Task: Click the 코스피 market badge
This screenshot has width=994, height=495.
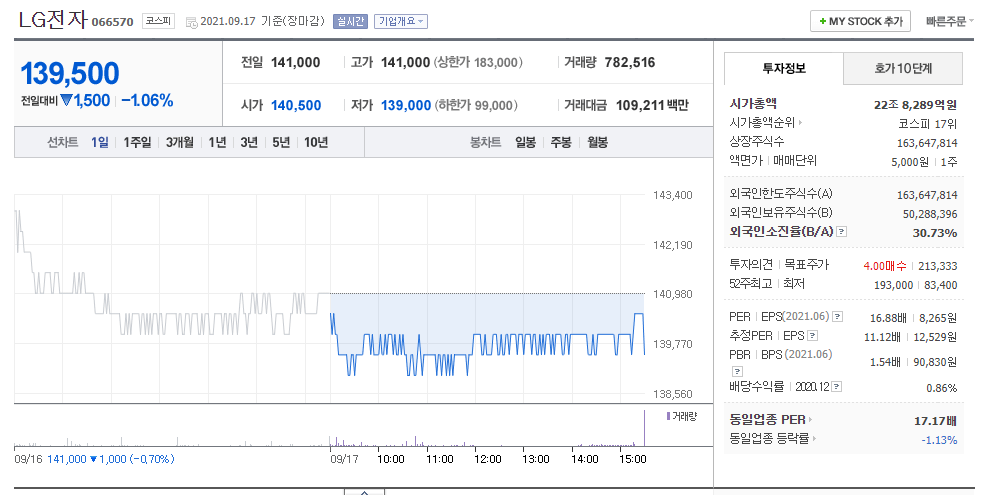Action: click(158, 21)
